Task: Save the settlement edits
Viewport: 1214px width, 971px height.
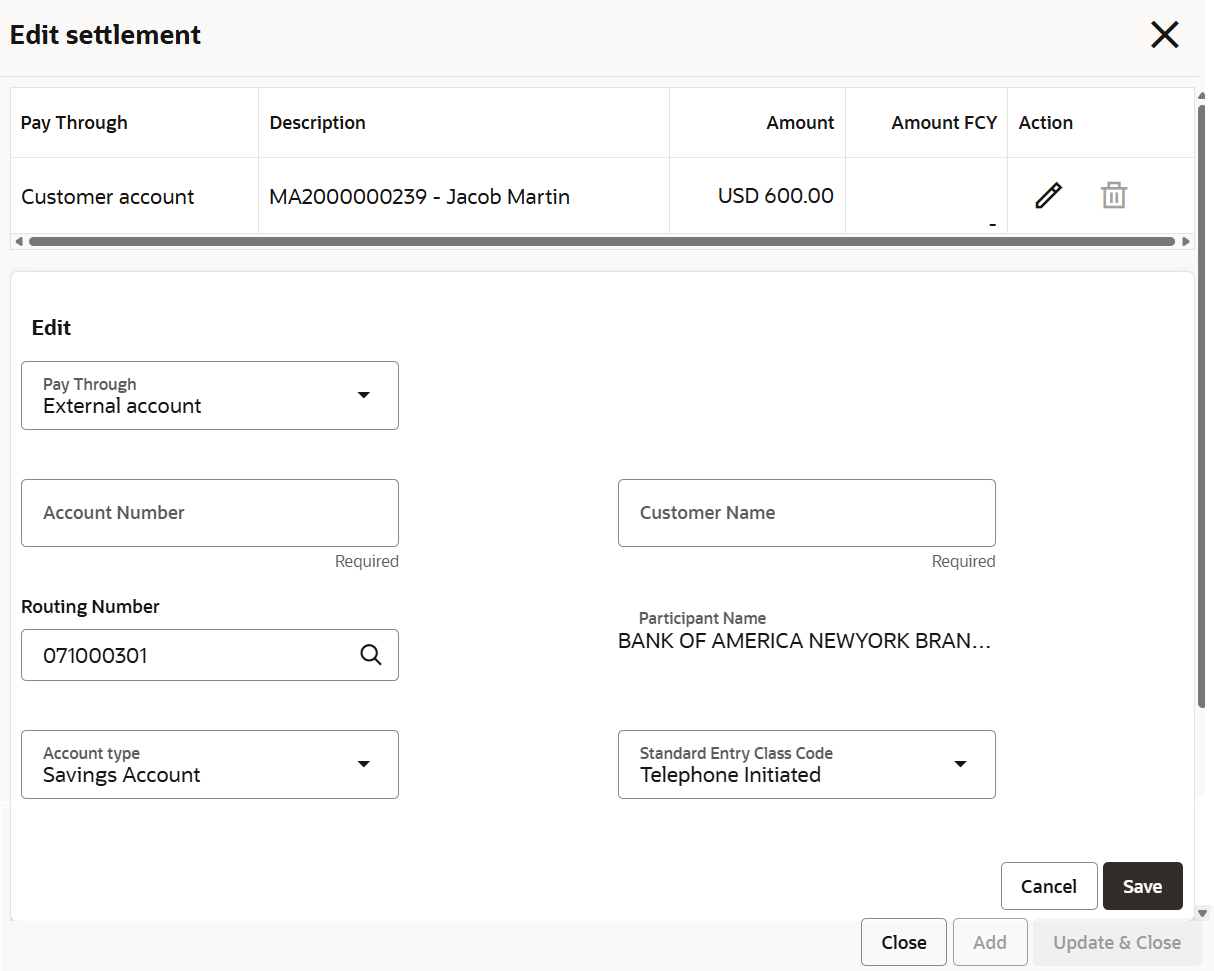Action: pyautogui.click(x=1143, y=887)
